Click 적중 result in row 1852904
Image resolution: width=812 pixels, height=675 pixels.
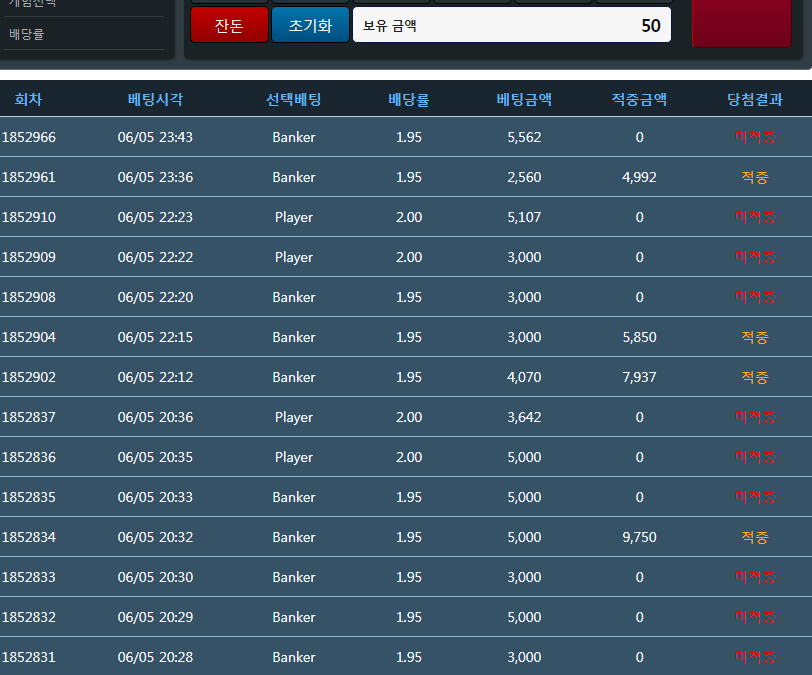[x=755, y=337]
